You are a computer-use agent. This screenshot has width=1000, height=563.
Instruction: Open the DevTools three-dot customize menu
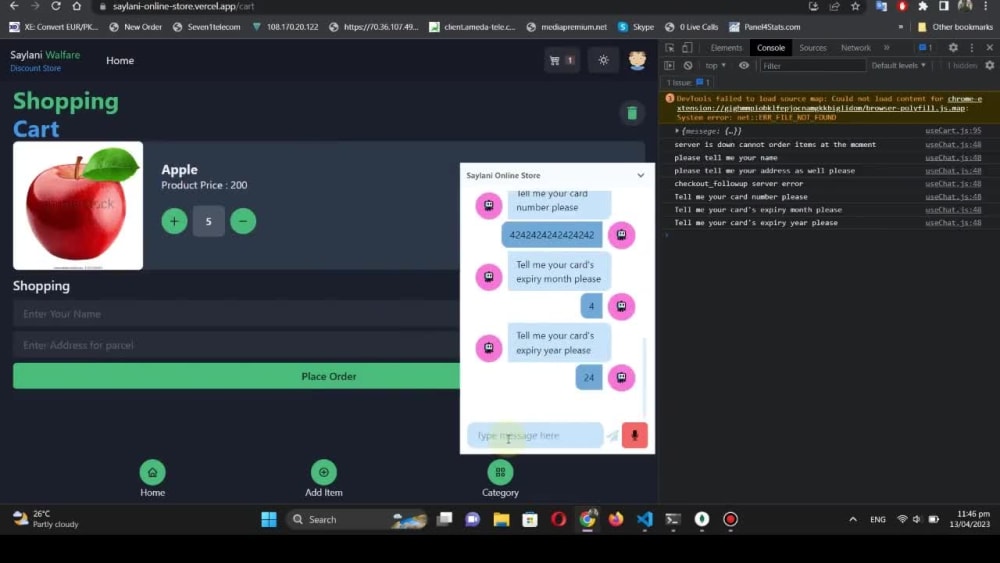pos(971,48)
